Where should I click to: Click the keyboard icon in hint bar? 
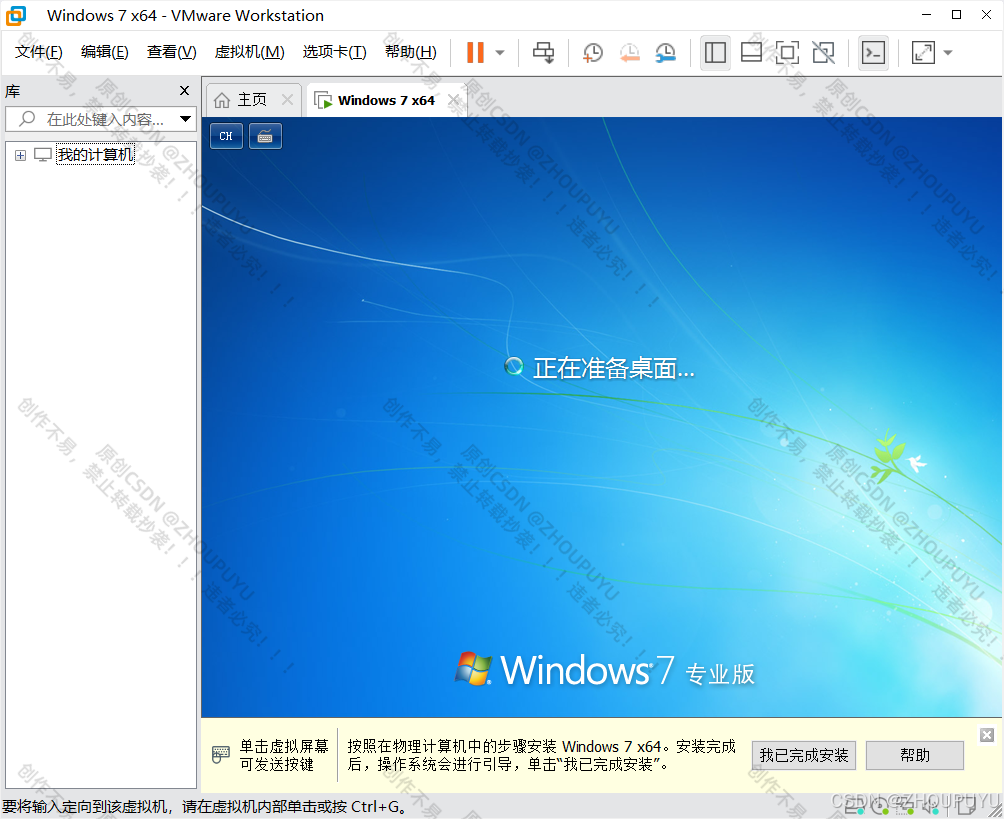point(220,754)
